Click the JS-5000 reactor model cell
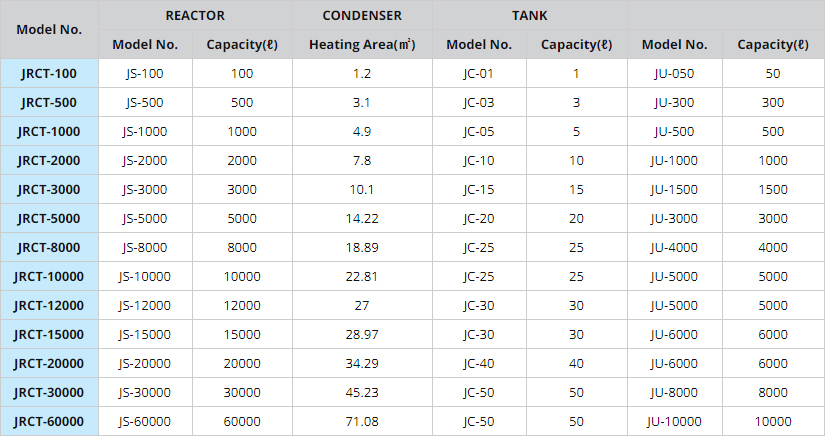This screenshot has height=436, width=825. coord(145,218)
